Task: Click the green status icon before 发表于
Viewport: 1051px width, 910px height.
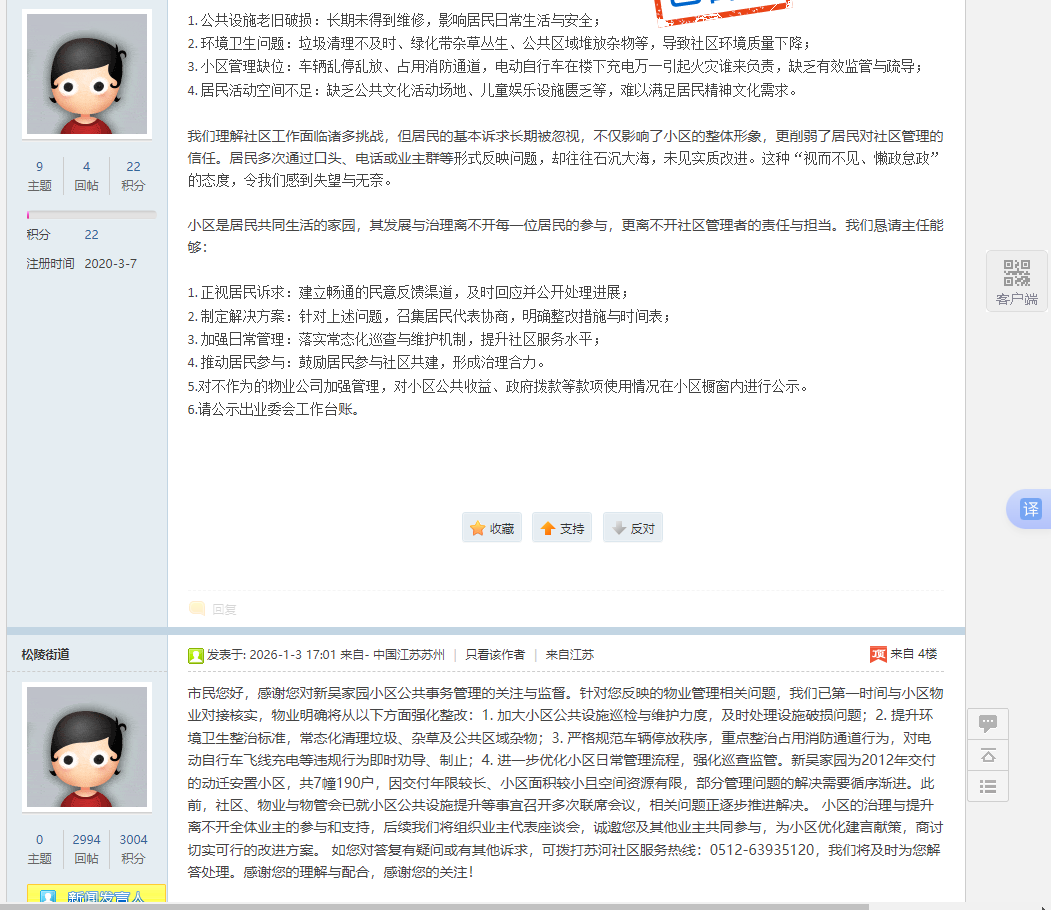Action: (x=193, y=655)
